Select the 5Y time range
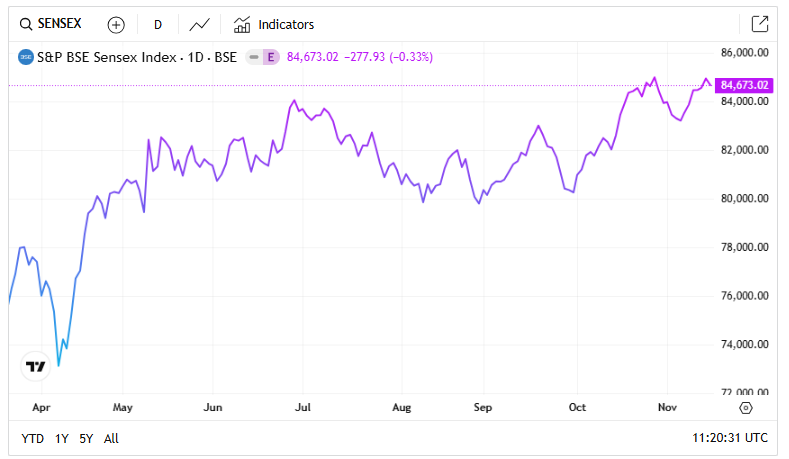This screenshot has height=459, width=789. [x=87, y=438]
